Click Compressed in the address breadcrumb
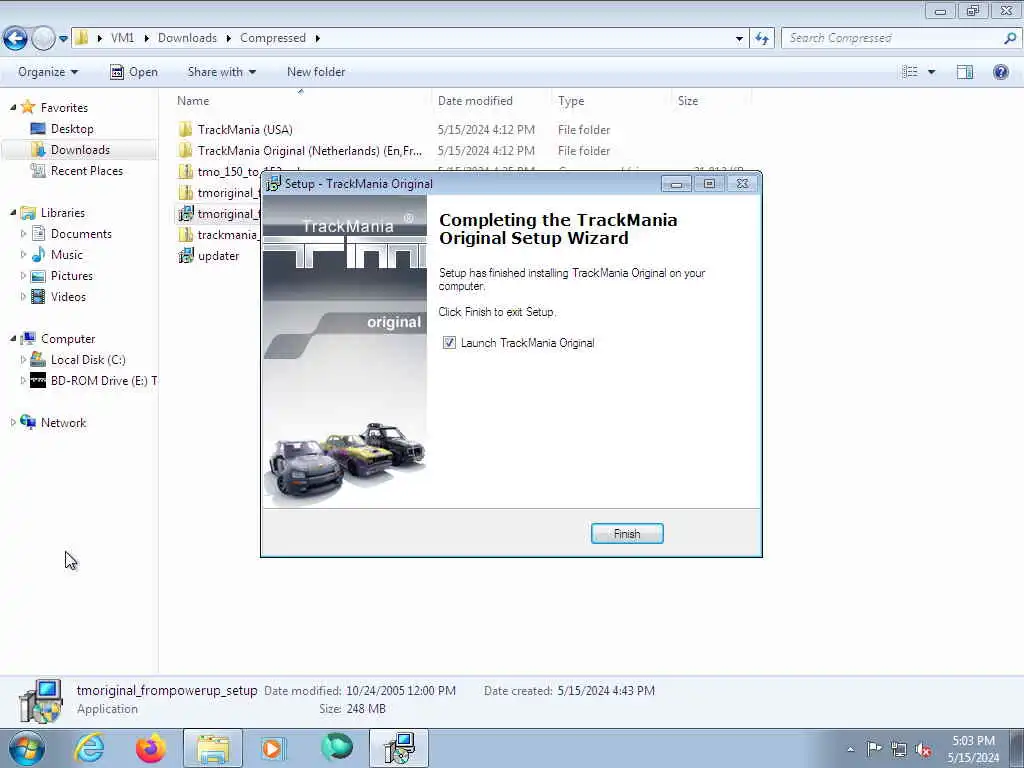Viewport: 1024px width, 768px height. pyautogui.click(x=273, y=38)
